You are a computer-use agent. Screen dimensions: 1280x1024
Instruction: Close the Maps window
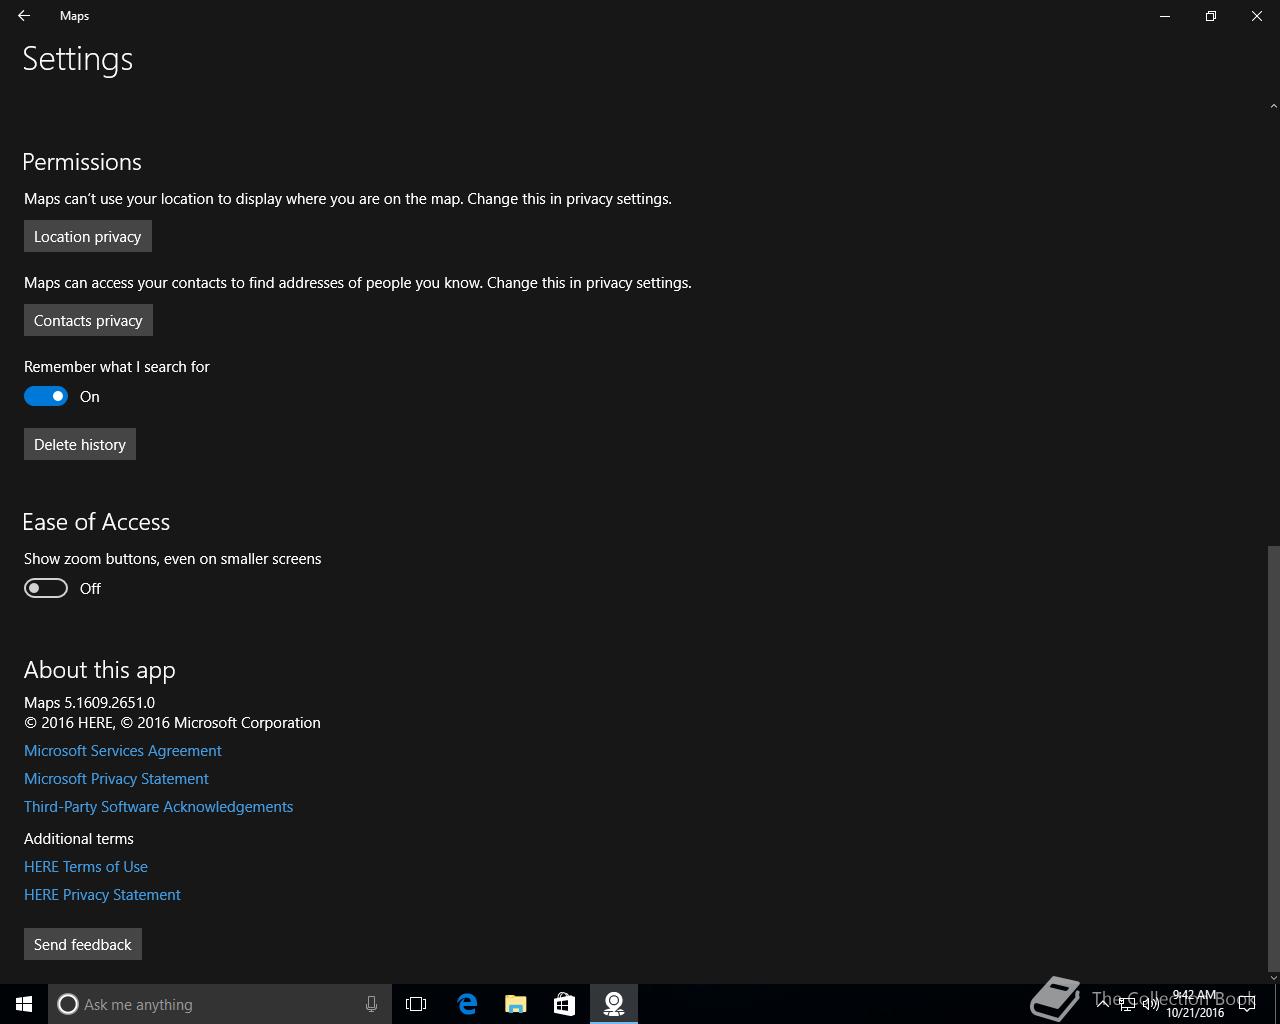1257,16
